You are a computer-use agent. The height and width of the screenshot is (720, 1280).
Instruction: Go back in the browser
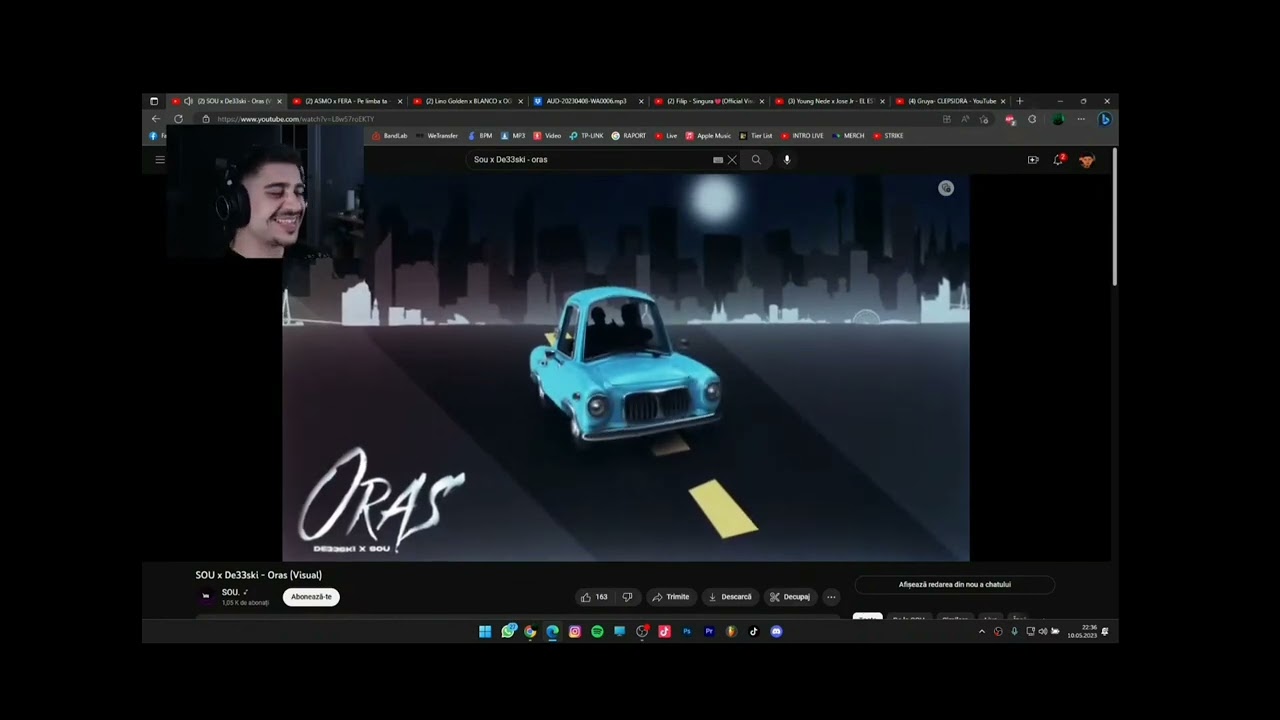tap(155, 119)
